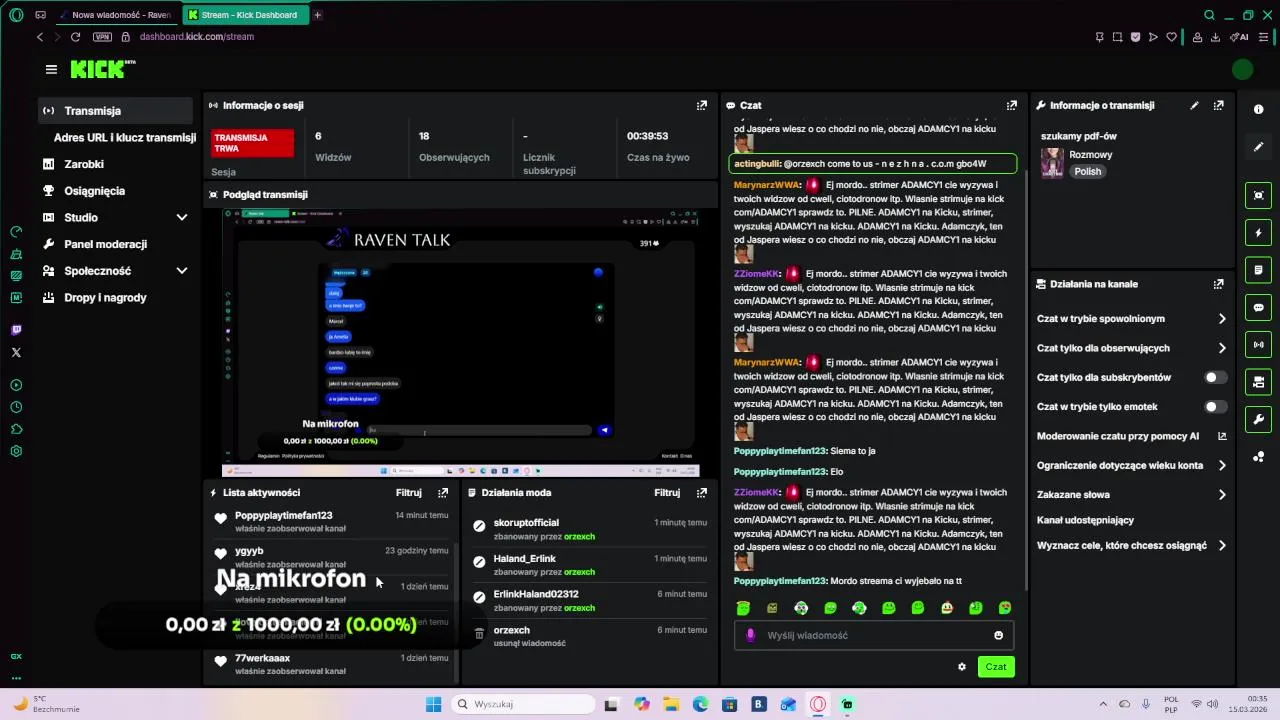The image size is (1280, 720).
Task: Toggle Czat w trybie tylko emotek switch
Action: coord(1215,407)
